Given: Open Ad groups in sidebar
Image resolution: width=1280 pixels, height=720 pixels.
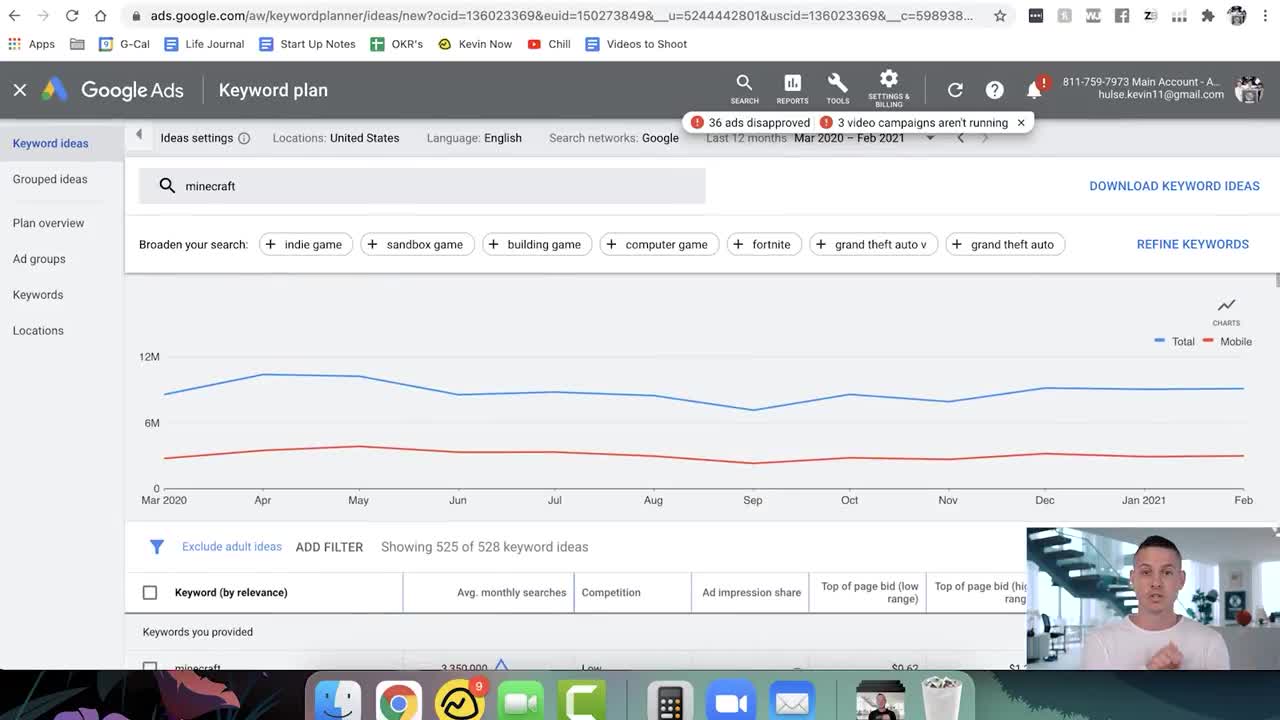Looking at the screenshot, I should coord(39,259).
